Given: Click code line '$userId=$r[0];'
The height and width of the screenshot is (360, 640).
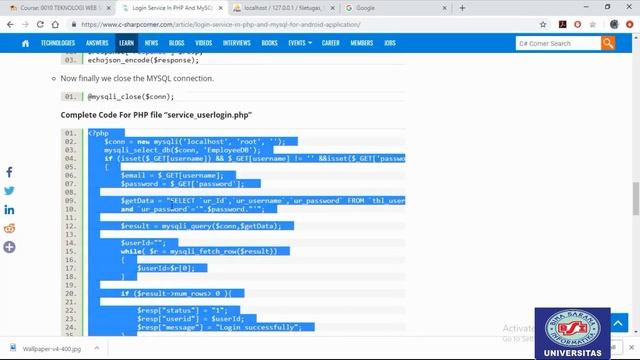Looking at the screenshot, I should point(166,268).
